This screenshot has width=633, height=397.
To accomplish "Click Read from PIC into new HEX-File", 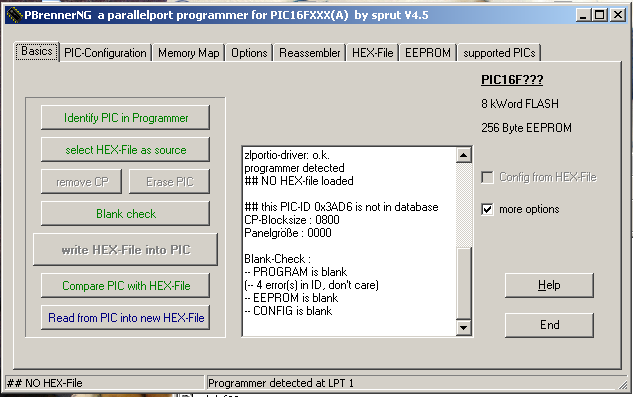I will click(x=126, y=318).
